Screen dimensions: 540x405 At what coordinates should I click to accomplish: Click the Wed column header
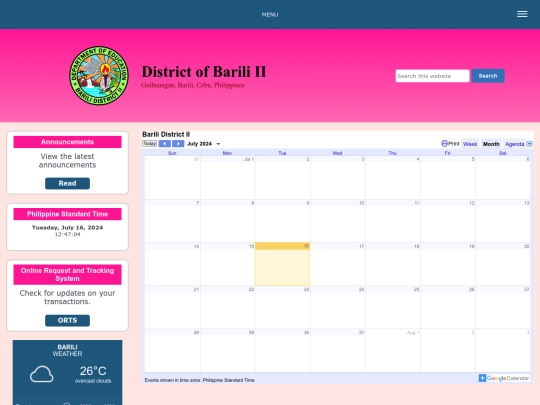[337, 153]
